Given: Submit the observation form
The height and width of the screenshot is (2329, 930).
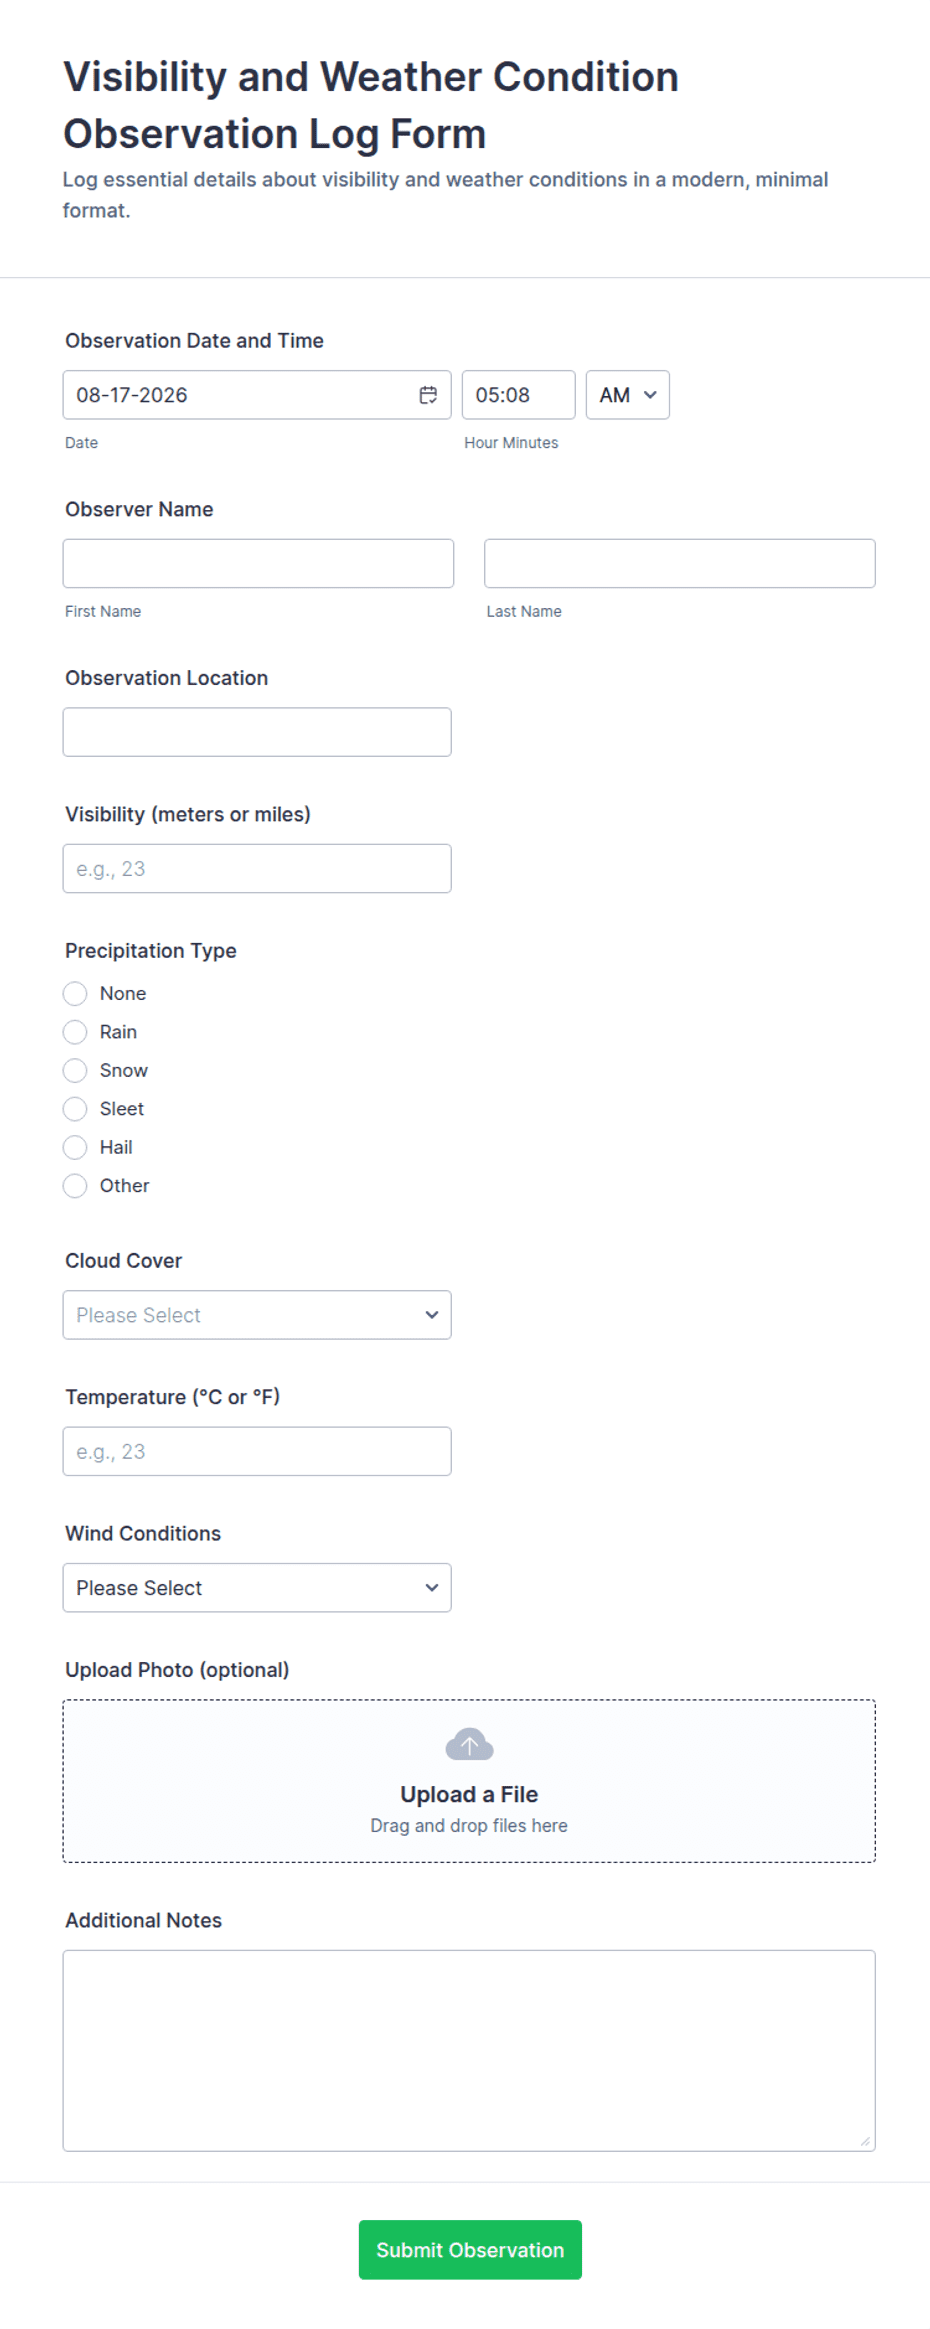Looking at the screenshot, I should 470,2250.
